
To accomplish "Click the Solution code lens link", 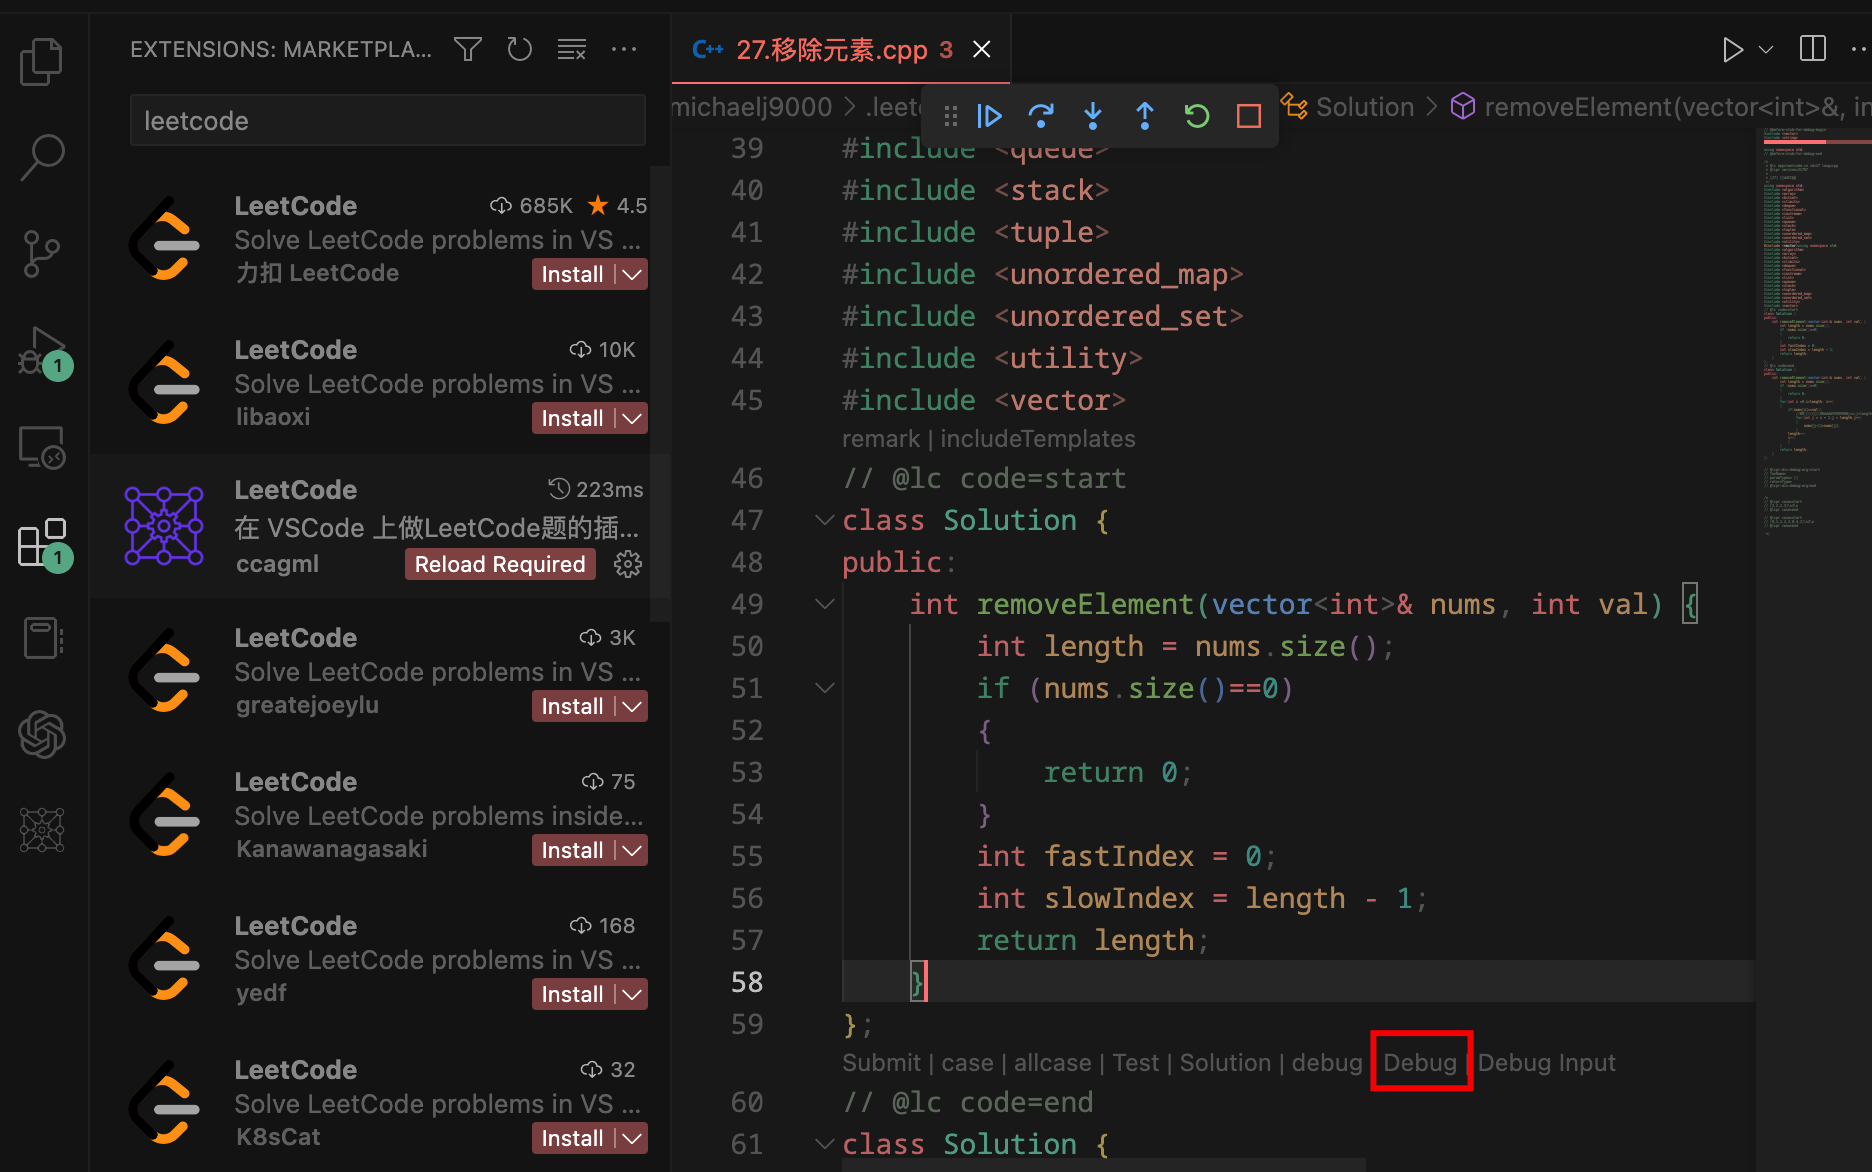I will (x=1225, y=1063).
